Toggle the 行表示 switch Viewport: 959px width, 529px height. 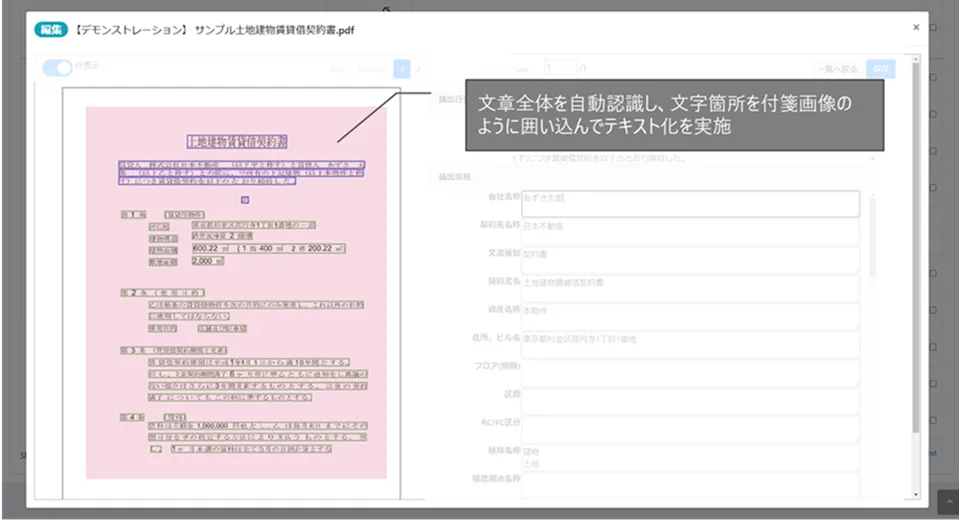pyautogui.click(x=58, y=68)
